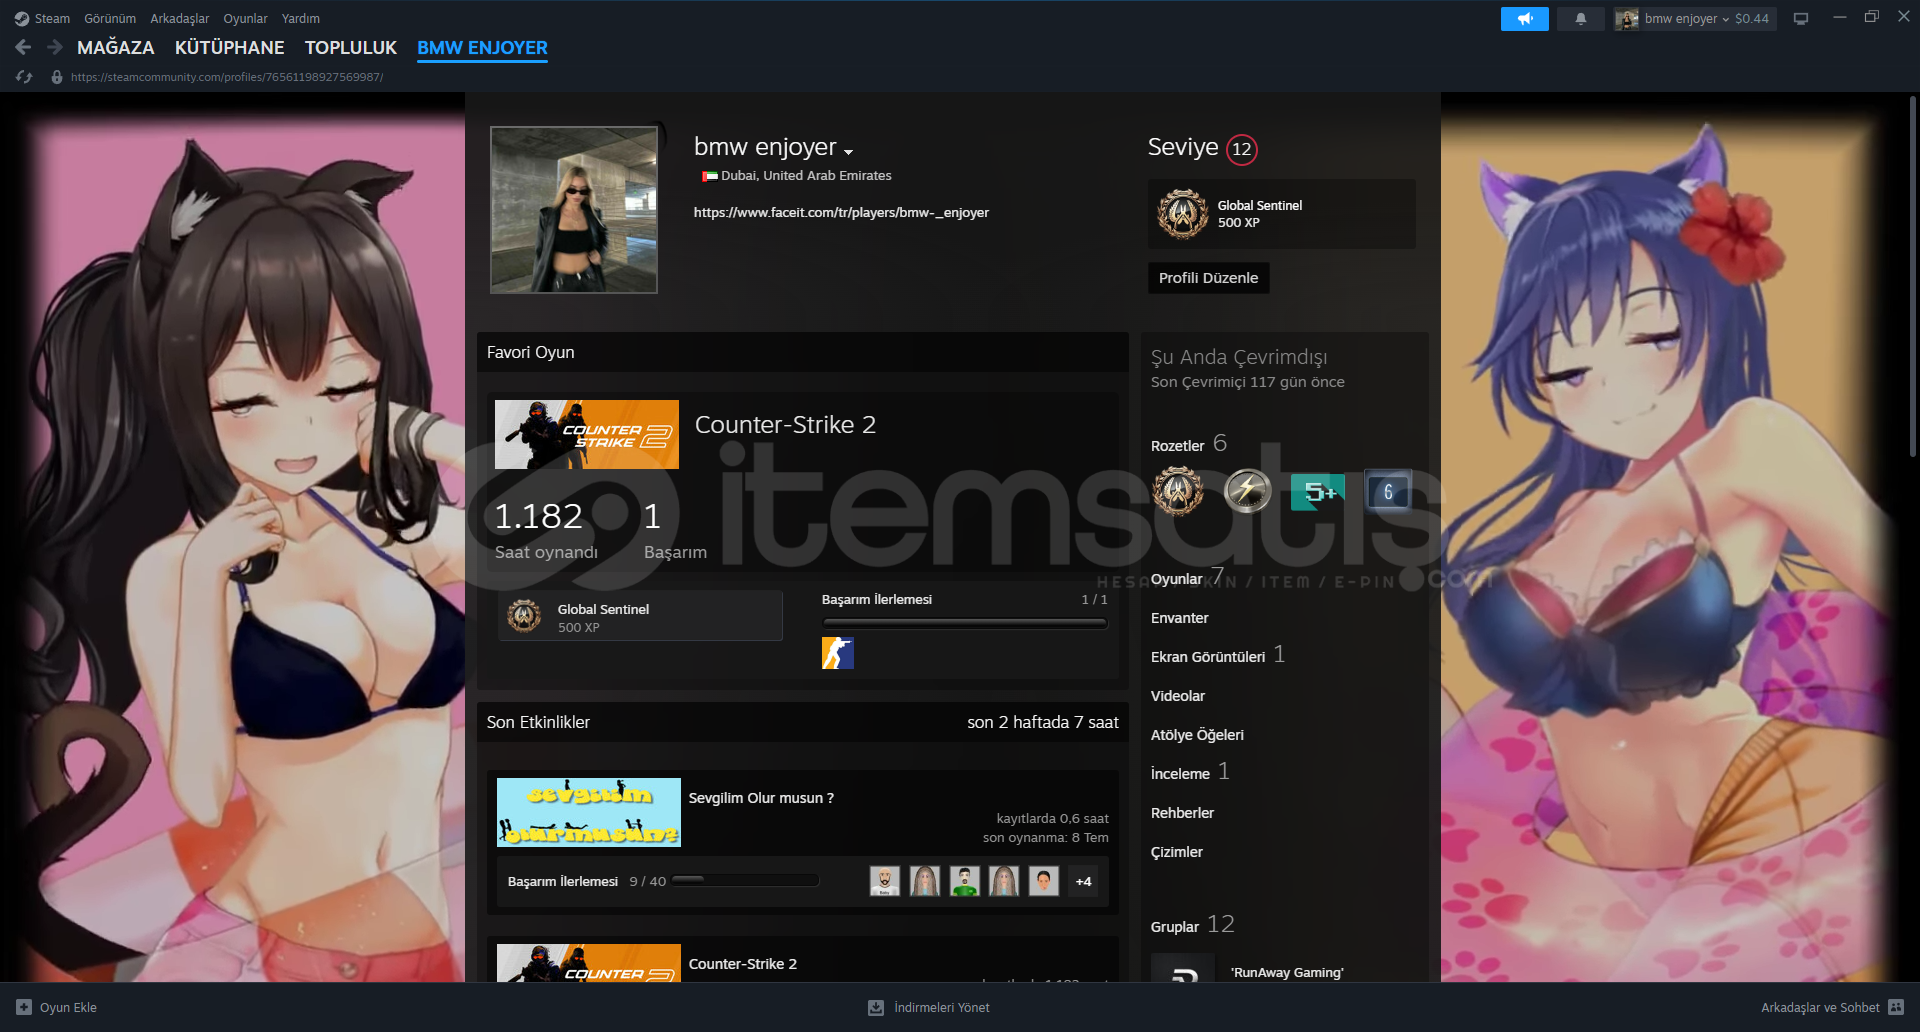This screenshot has height=1032, width=1920.
Task: Switch to MAĞAZA tab
Action: point(116,47)
